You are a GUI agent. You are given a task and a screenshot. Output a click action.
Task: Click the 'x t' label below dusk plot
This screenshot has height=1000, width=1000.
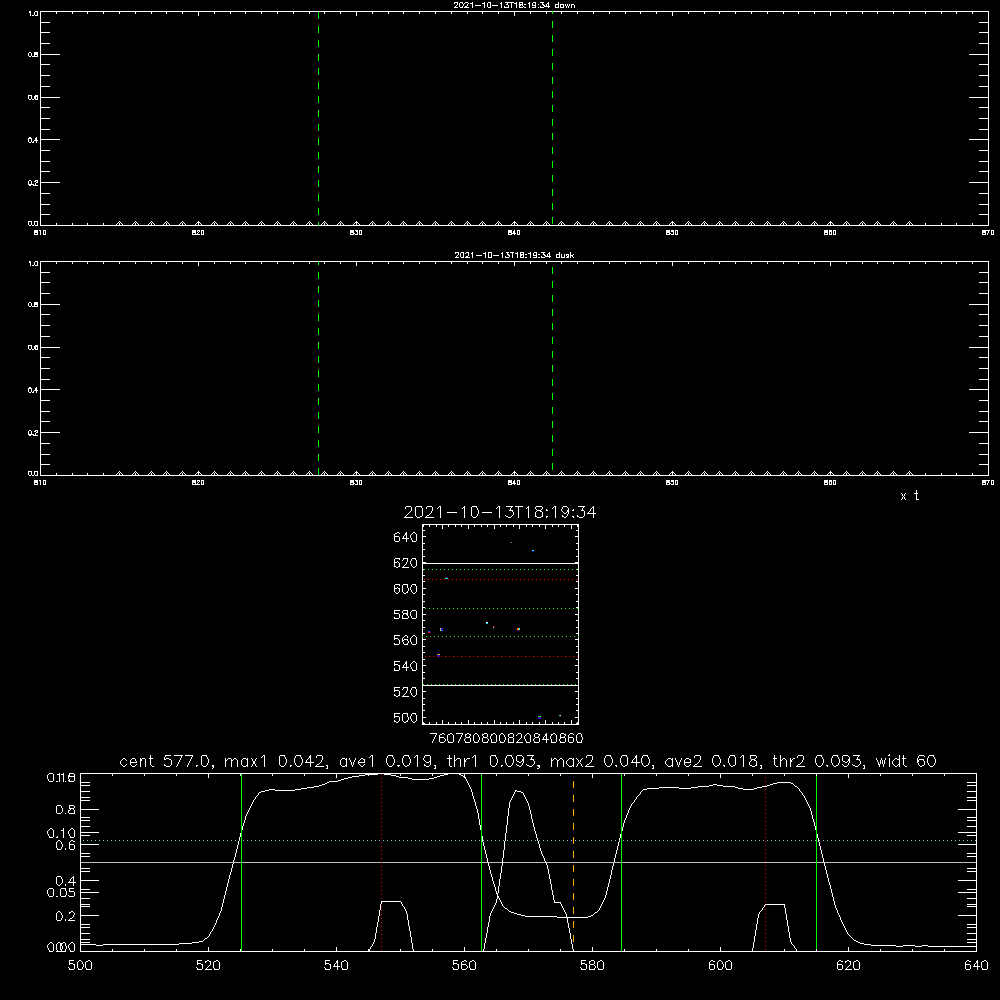tap(909, 496)
